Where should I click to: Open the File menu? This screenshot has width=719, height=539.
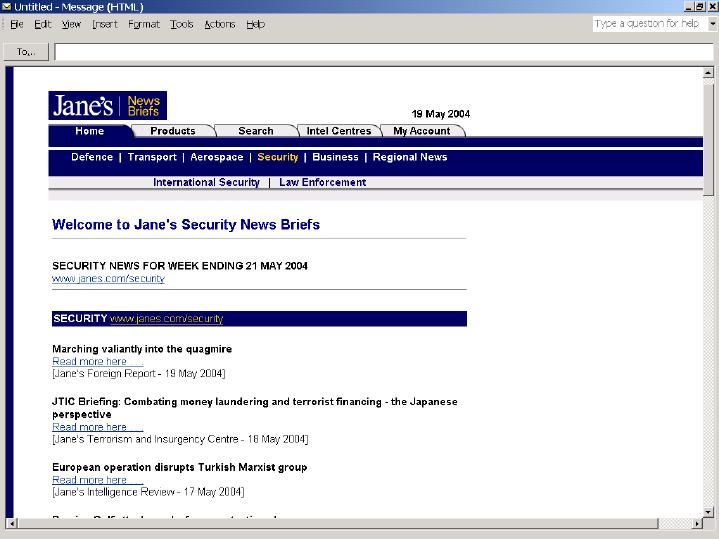(17, 24)
